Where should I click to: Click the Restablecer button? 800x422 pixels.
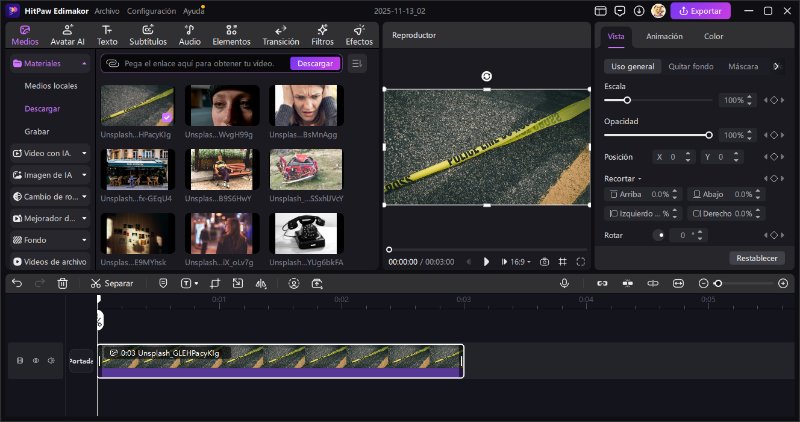(x=757, y=258)
